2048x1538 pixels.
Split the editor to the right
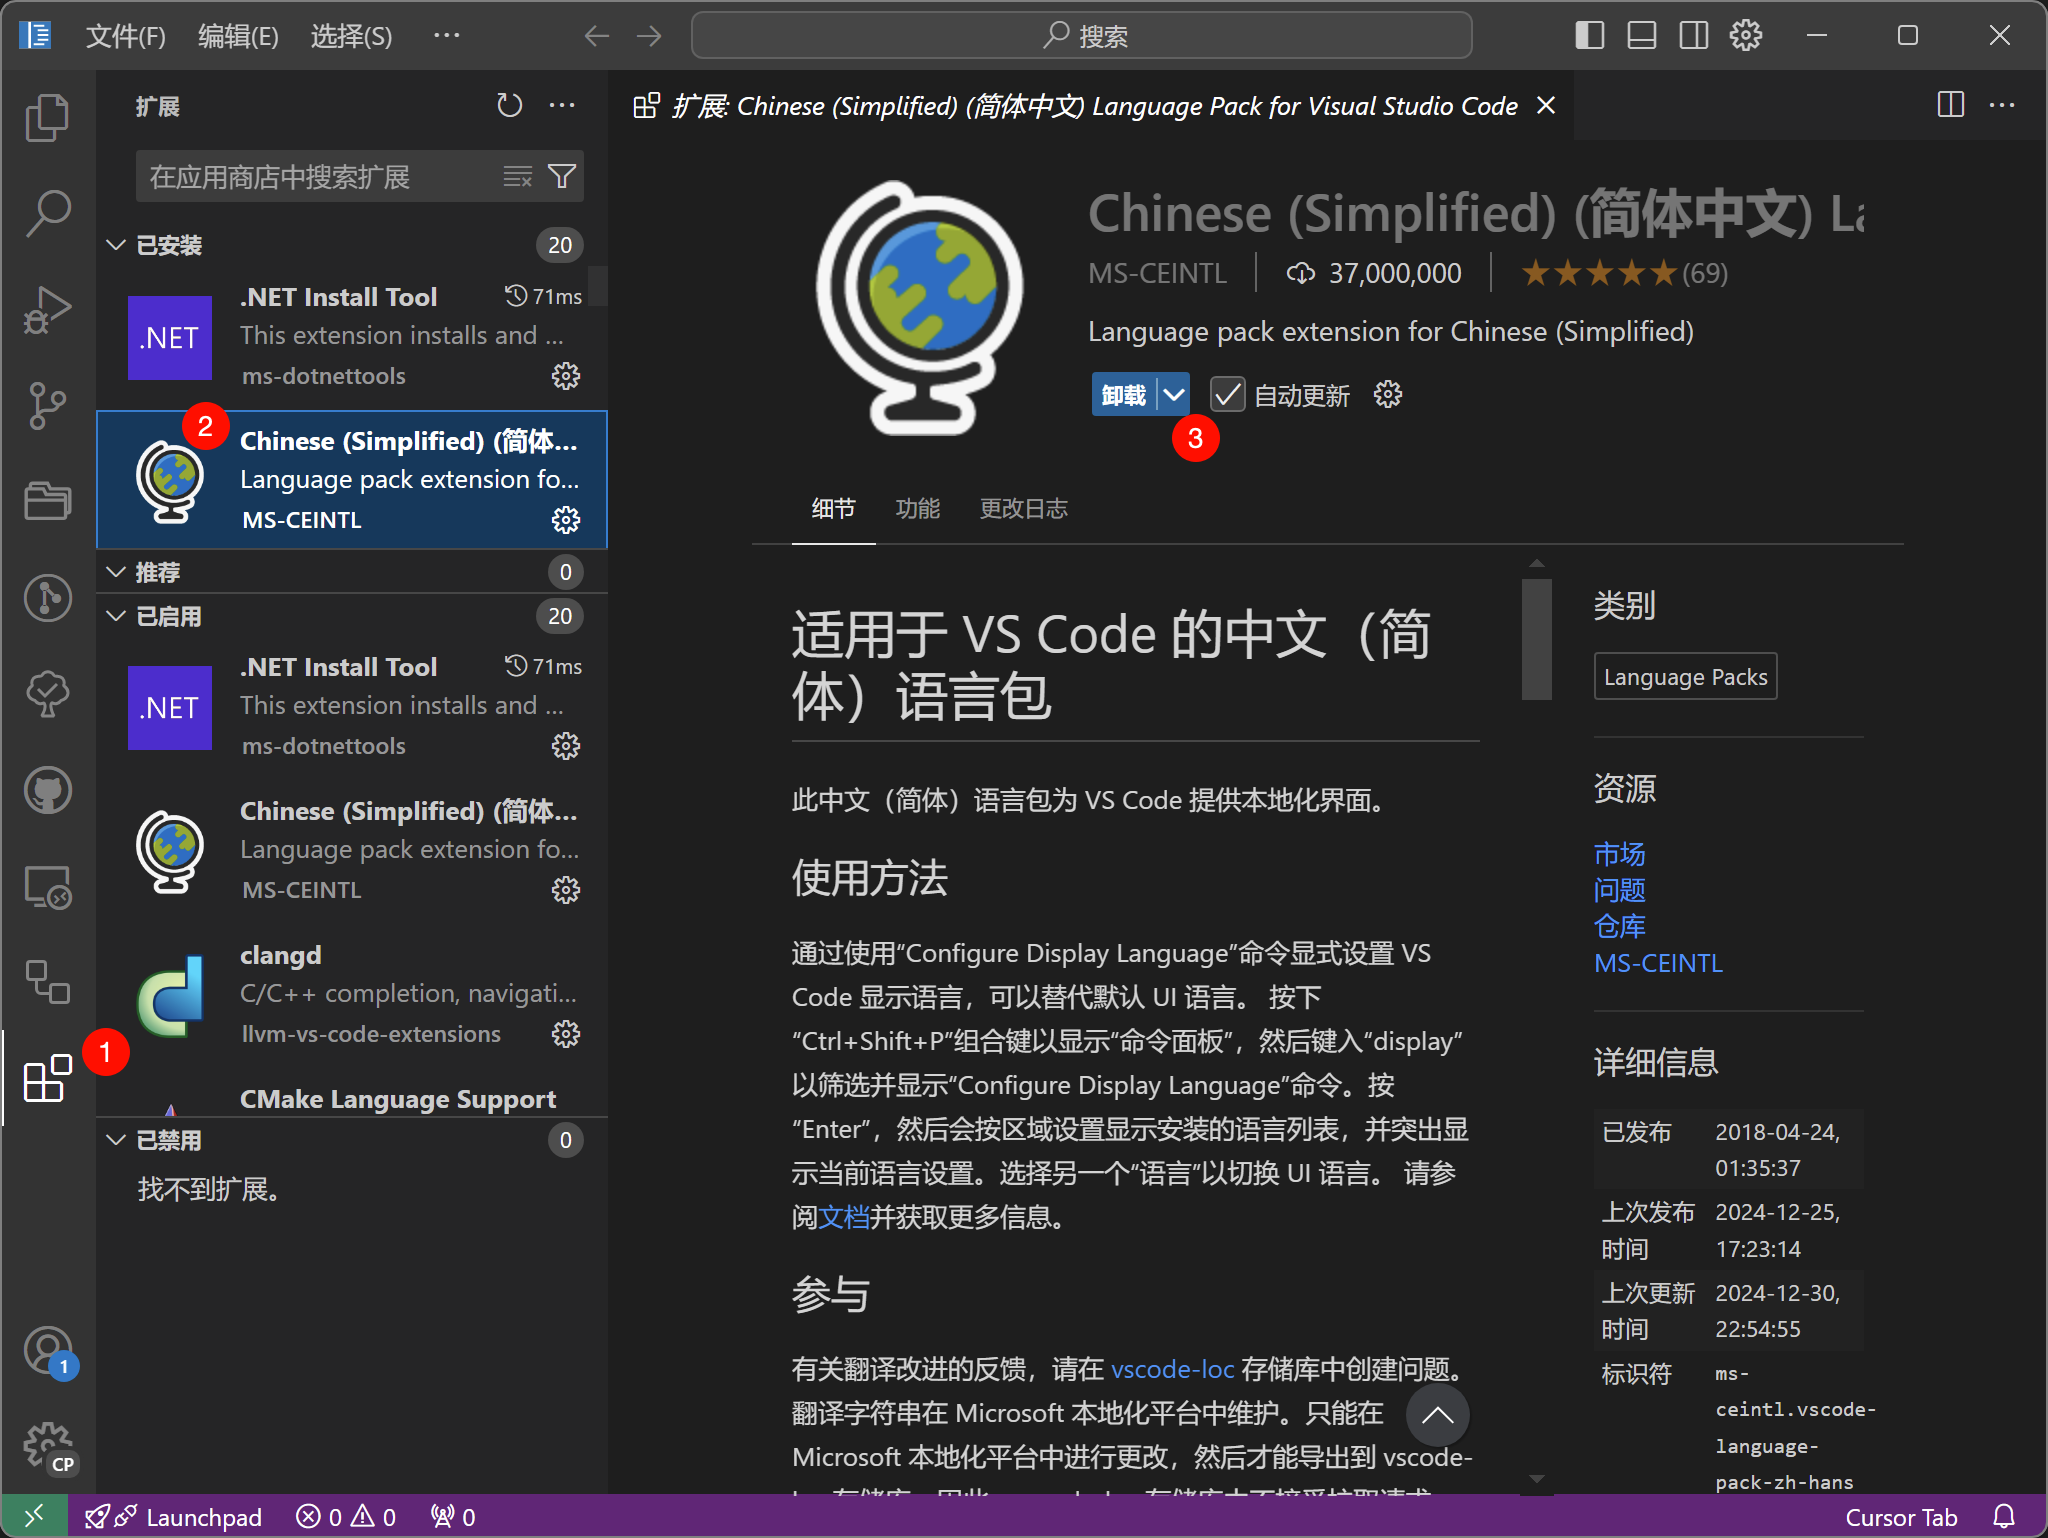[x=1950, y=105]
